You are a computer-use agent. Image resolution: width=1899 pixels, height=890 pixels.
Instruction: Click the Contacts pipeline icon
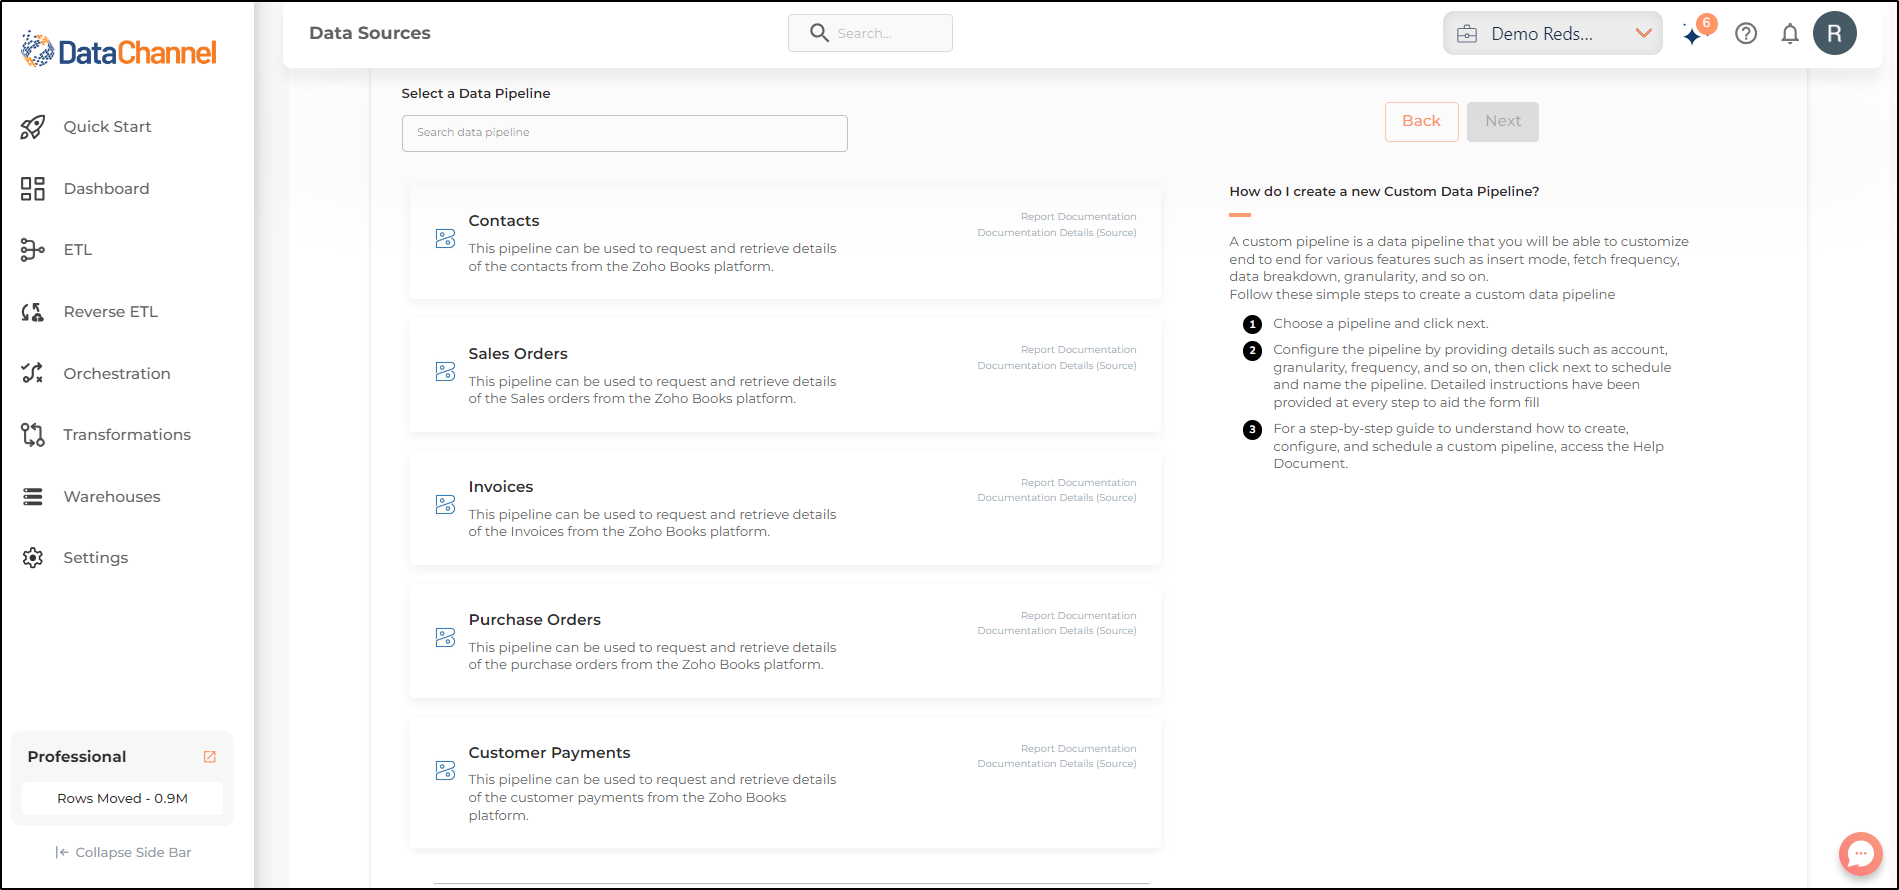[446, 239]
